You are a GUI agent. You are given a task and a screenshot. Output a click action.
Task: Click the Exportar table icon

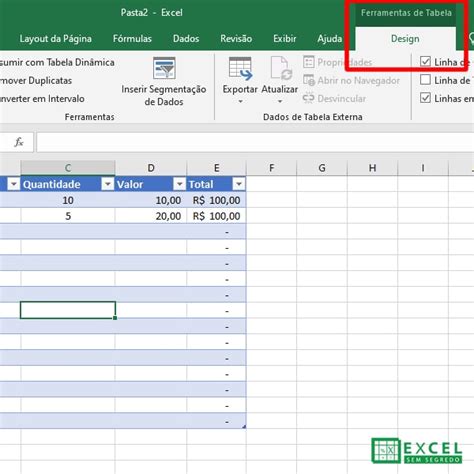[x=240, y=69]
